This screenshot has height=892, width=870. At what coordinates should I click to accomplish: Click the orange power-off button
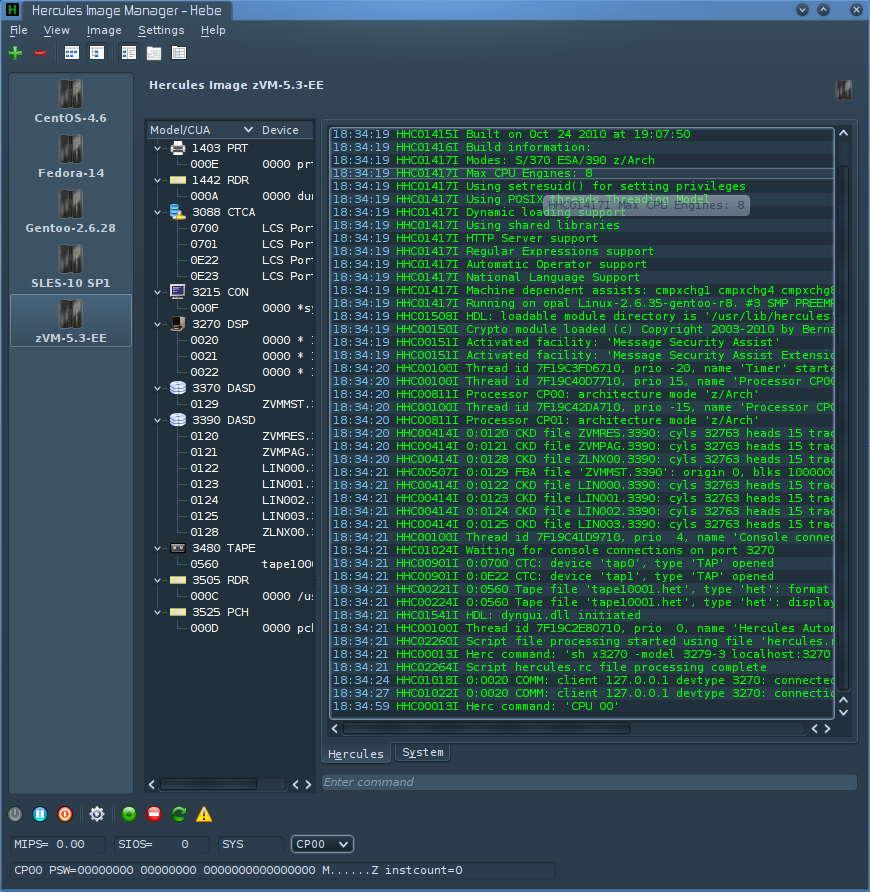[x=65, y=814]
